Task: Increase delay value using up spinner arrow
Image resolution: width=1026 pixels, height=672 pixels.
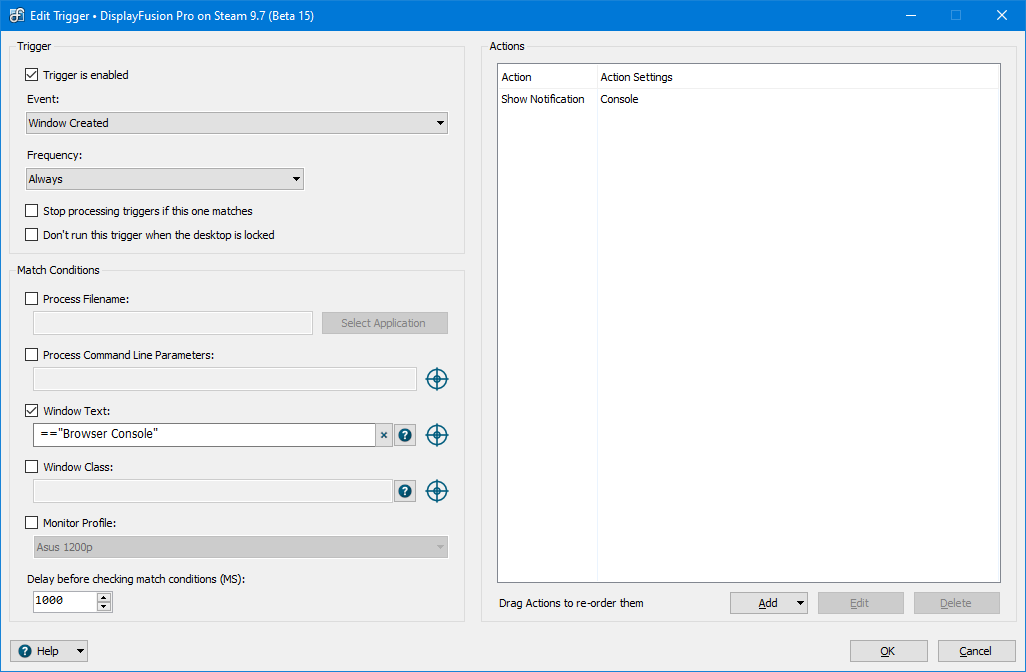Action: click(x=104, y=596)
